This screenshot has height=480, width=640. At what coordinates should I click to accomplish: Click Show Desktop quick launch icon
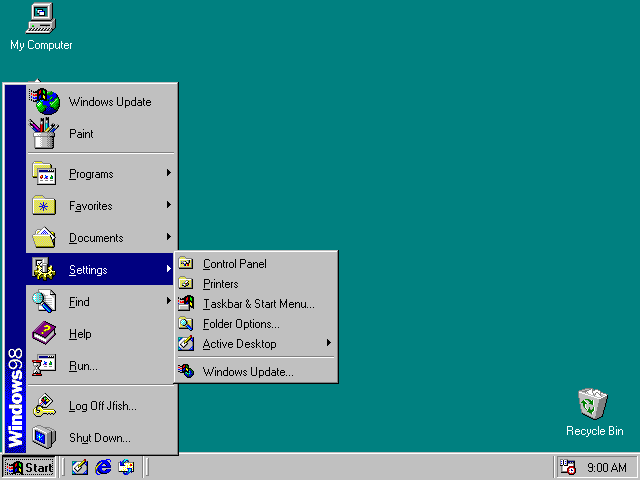tap(80, 467)
